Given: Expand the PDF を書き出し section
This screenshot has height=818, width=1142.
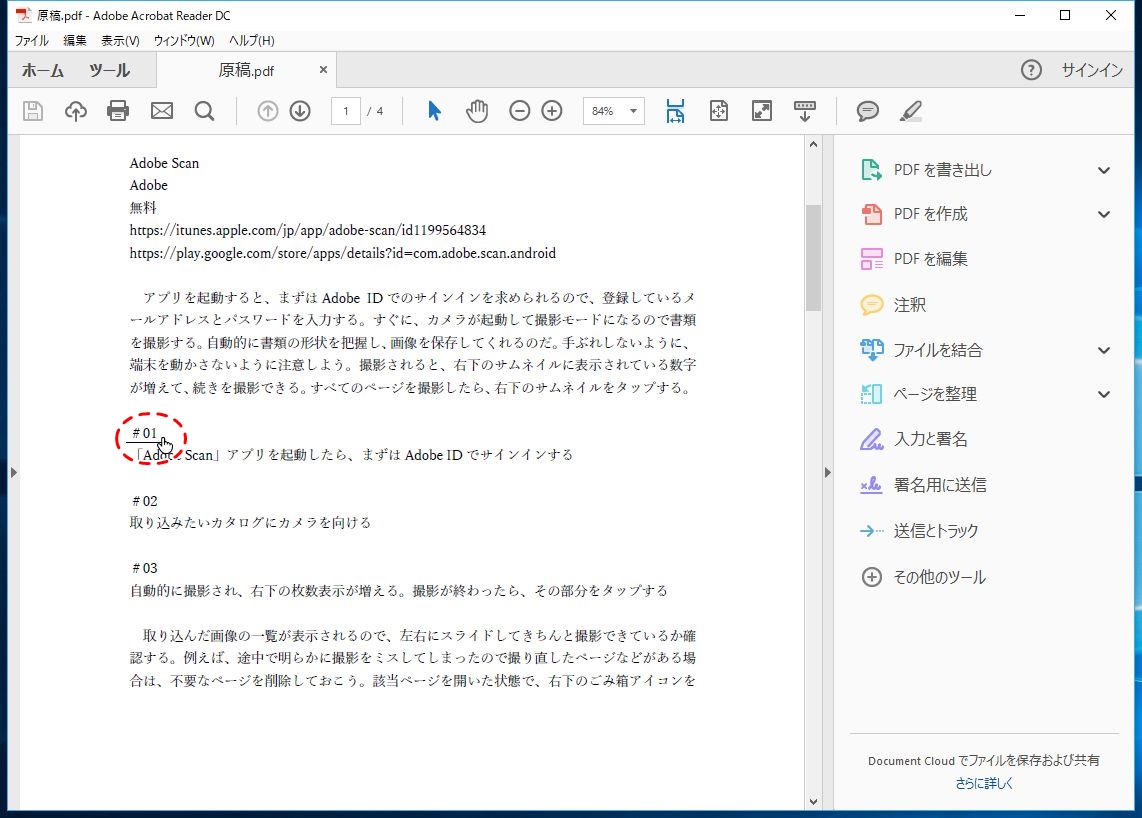Looking at the screenshot, I should [x=1104, y=170].
